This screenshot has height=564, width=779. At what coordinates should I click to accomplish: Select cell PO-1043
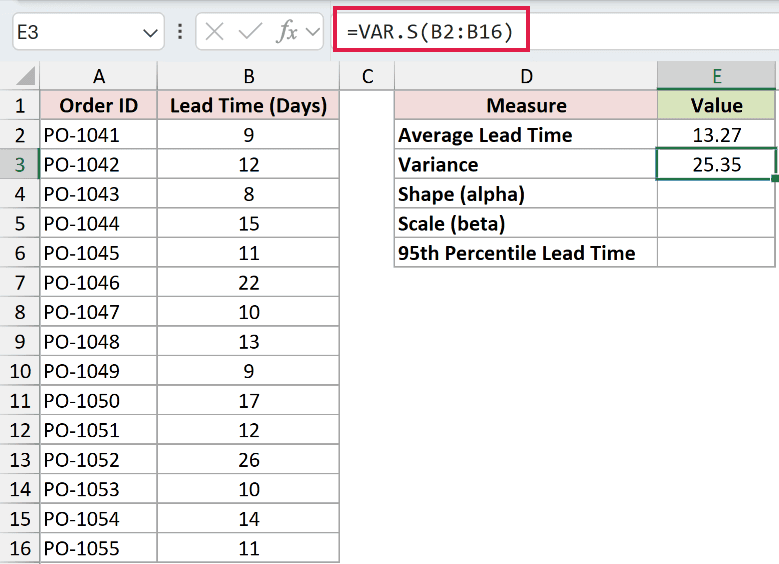(x=98, y=194)
